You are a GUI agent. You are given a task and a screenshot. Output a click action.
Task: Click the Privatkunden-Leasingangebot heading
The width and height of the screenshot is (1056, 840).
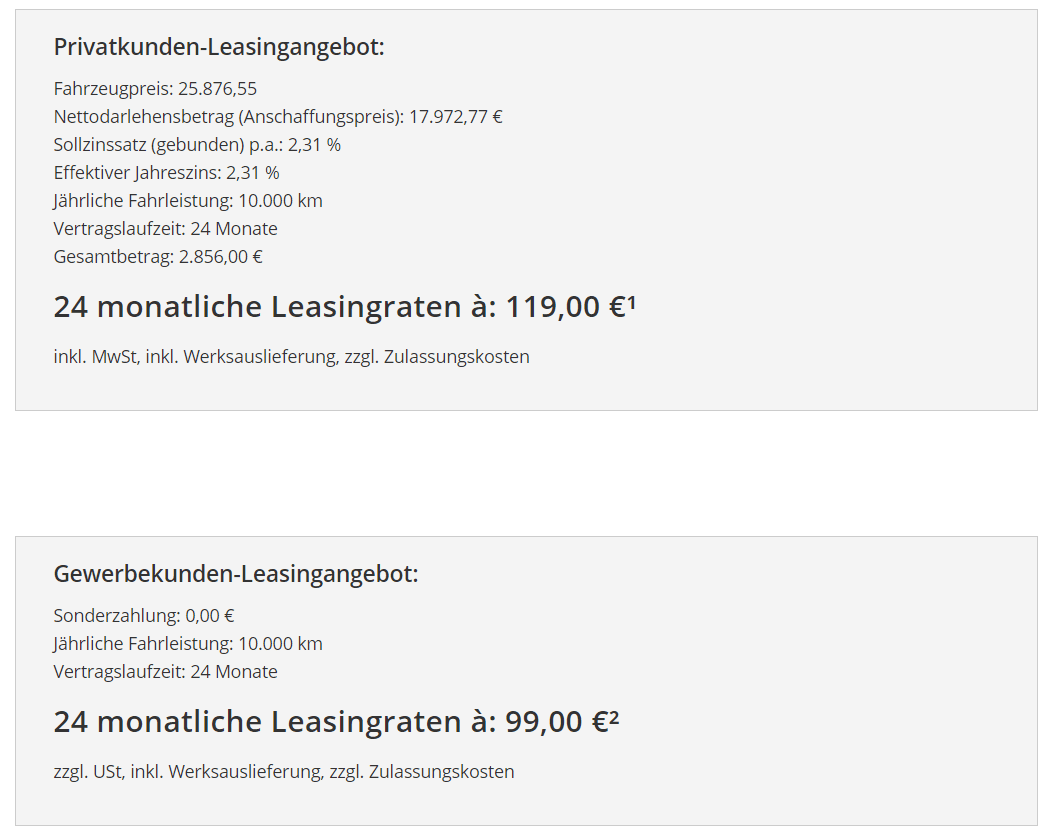(x=219, y=47)
